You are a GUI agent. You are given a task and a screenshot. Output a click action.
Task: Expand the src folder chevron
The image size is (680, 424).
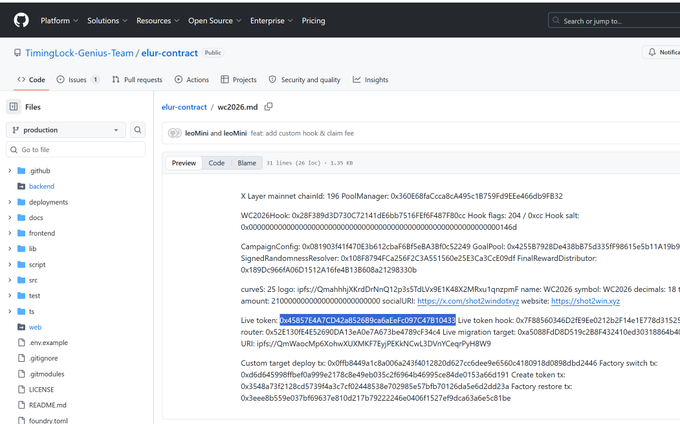click(x=10, y=280)
